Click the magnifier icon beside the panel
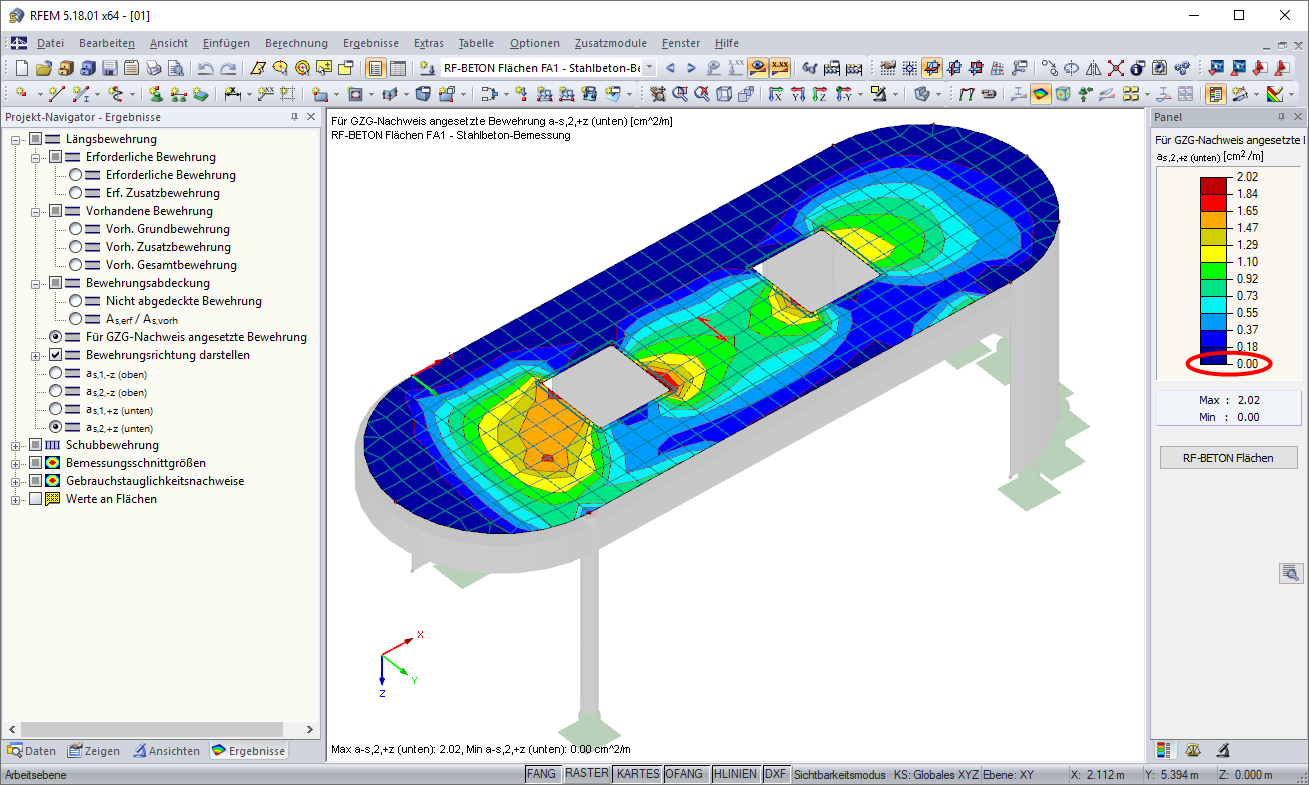Image resolution: width=1309 pixels, height=785 pixels. pyautogui.click(x=1290, y=573)
